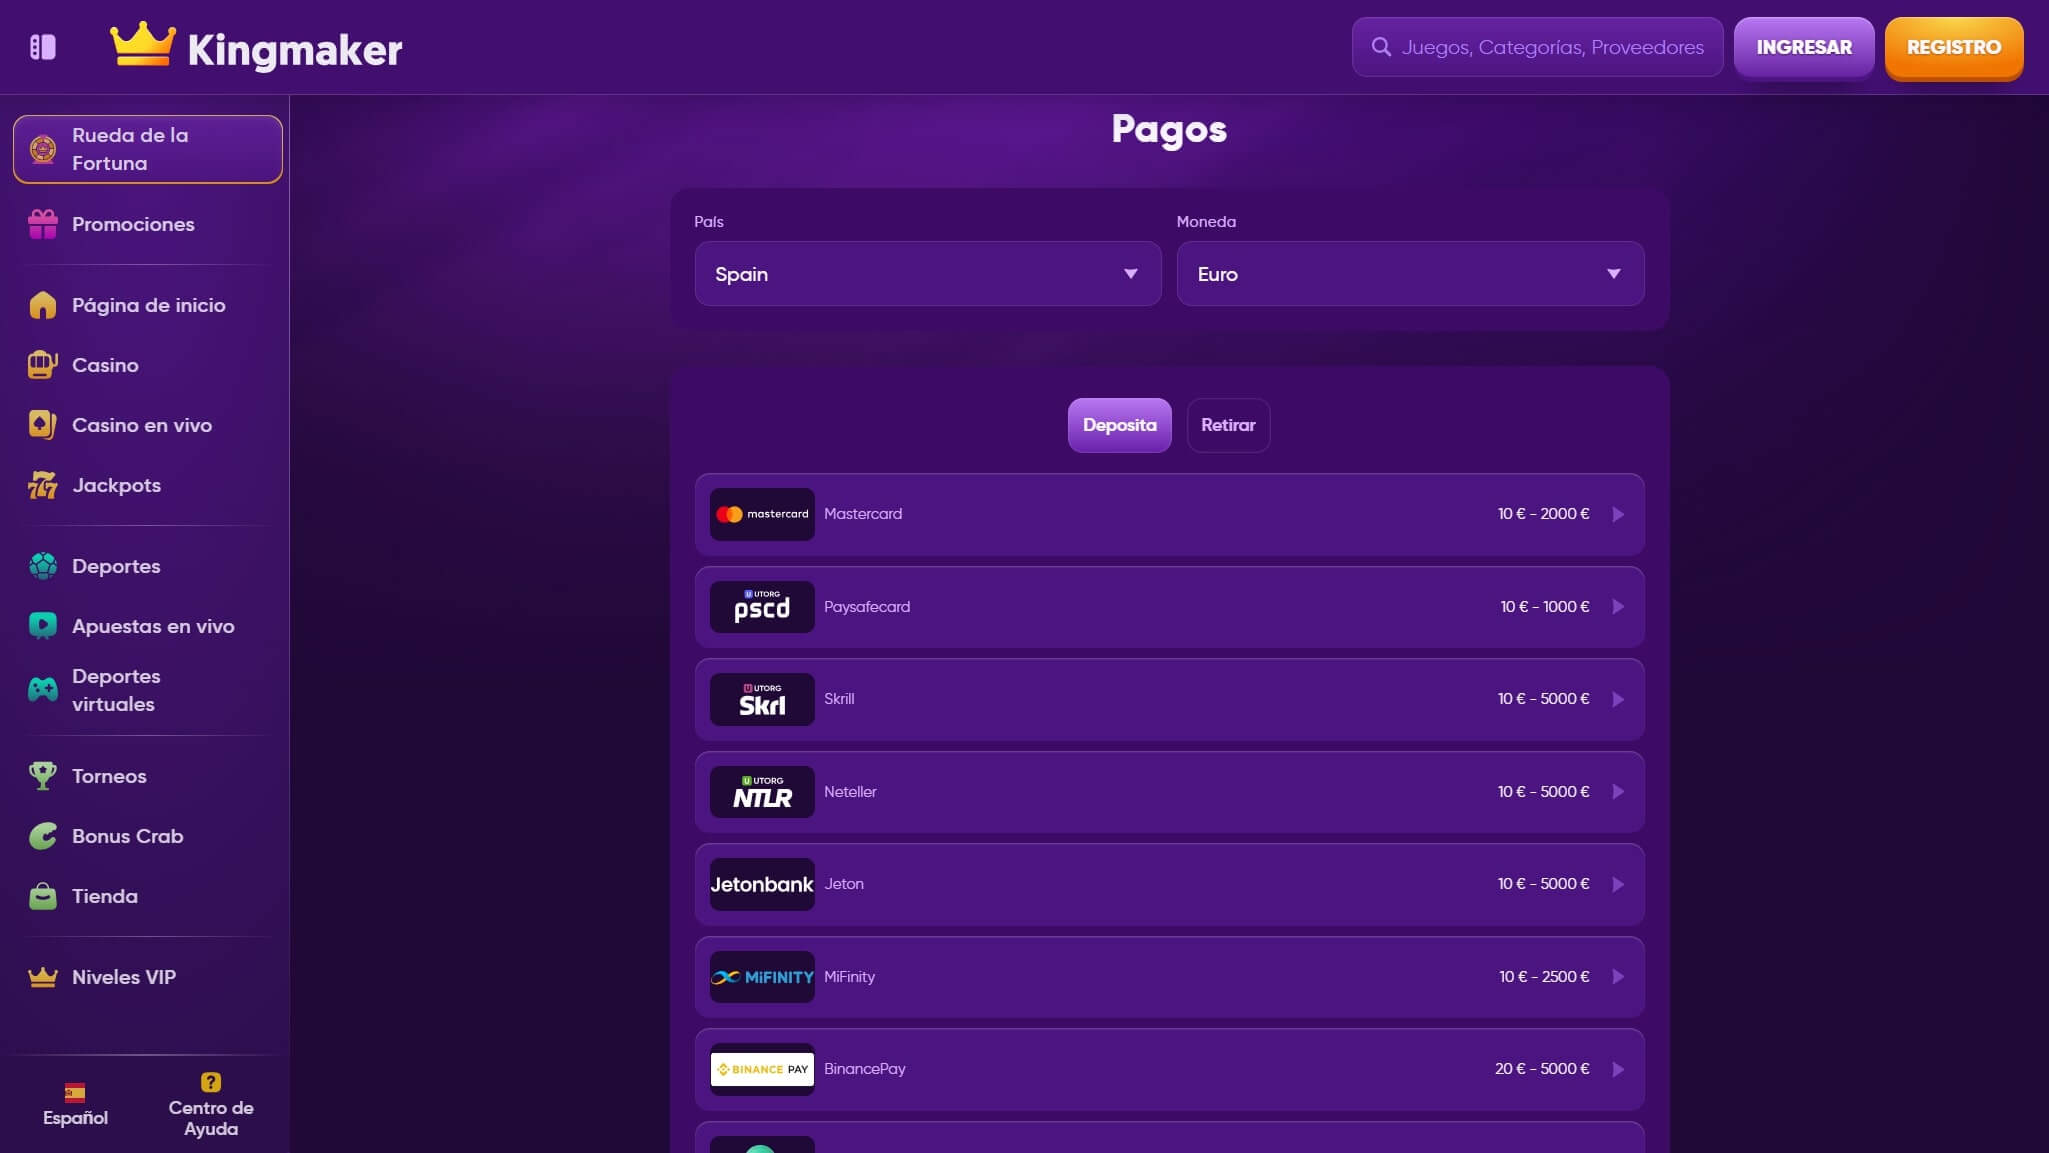Click the Kingmaker wordmark text
The image size is (2049, 1153).
295,50
